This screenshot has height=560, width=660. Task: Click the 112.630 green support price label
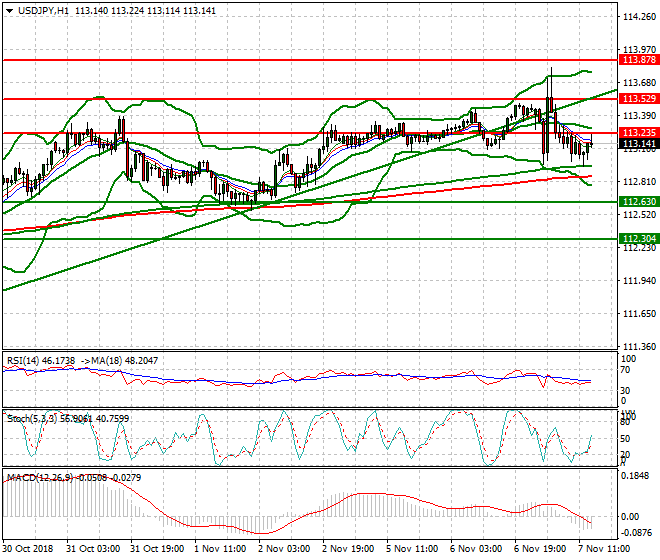(639, 202)
